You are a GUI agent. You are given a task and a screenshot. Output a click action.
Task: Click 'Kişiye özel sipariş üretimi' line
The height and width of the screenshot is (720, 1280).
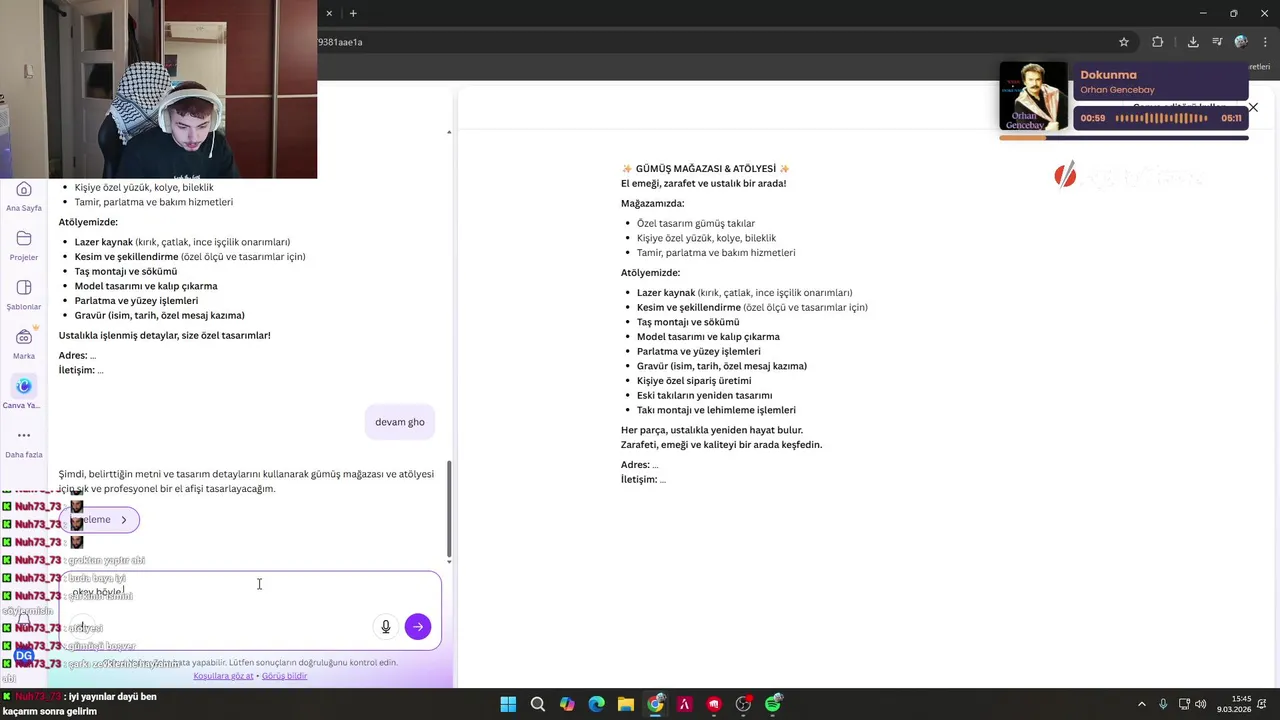(x=694, y=381)
